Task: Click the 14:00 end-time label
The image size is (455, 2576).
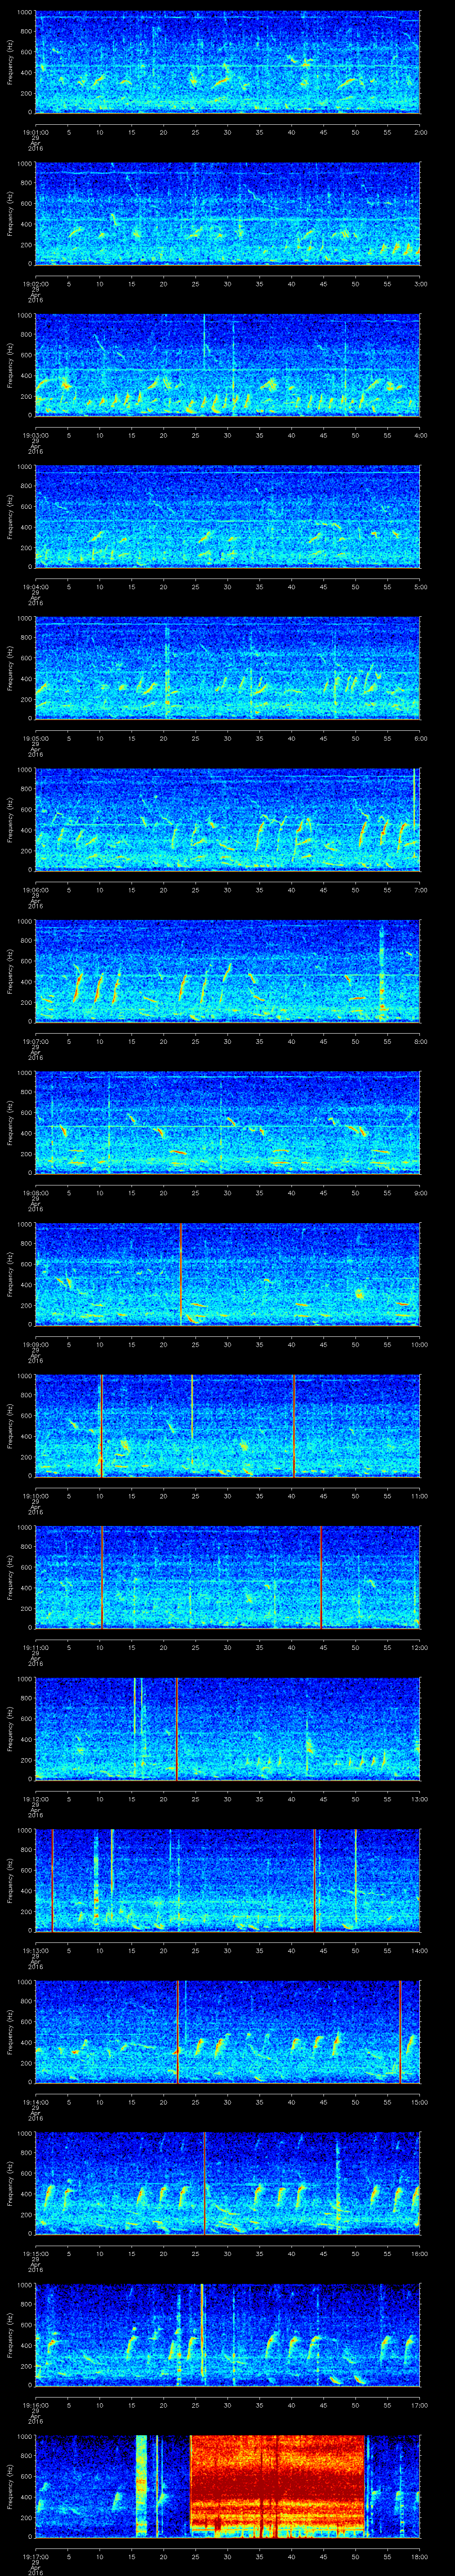Action: 419,1950
